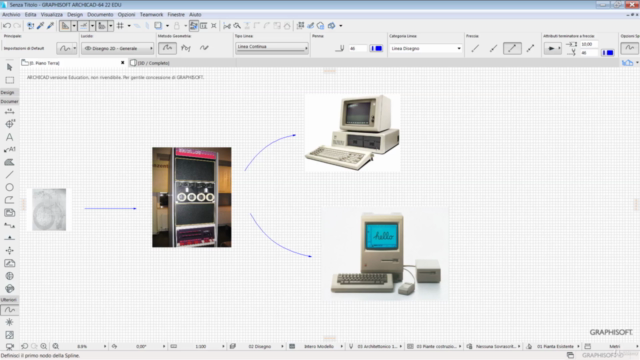This screenshot has height=360, width=640.
Task: Click the line pen number field
Action: 358,48
